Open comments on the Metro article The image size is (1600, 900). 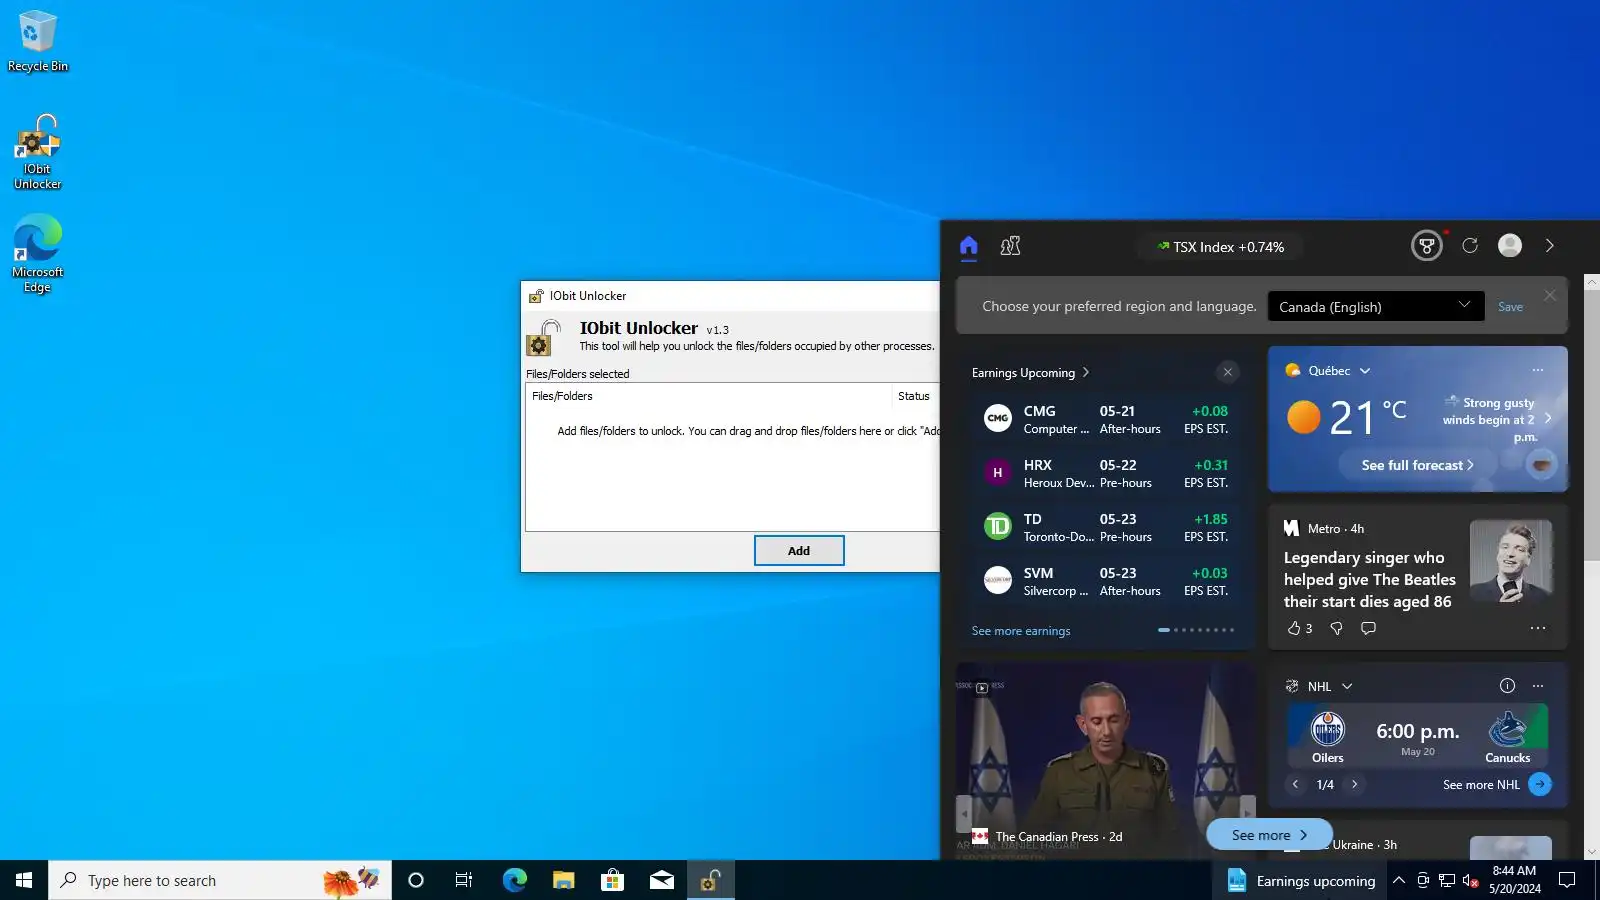1368,628
